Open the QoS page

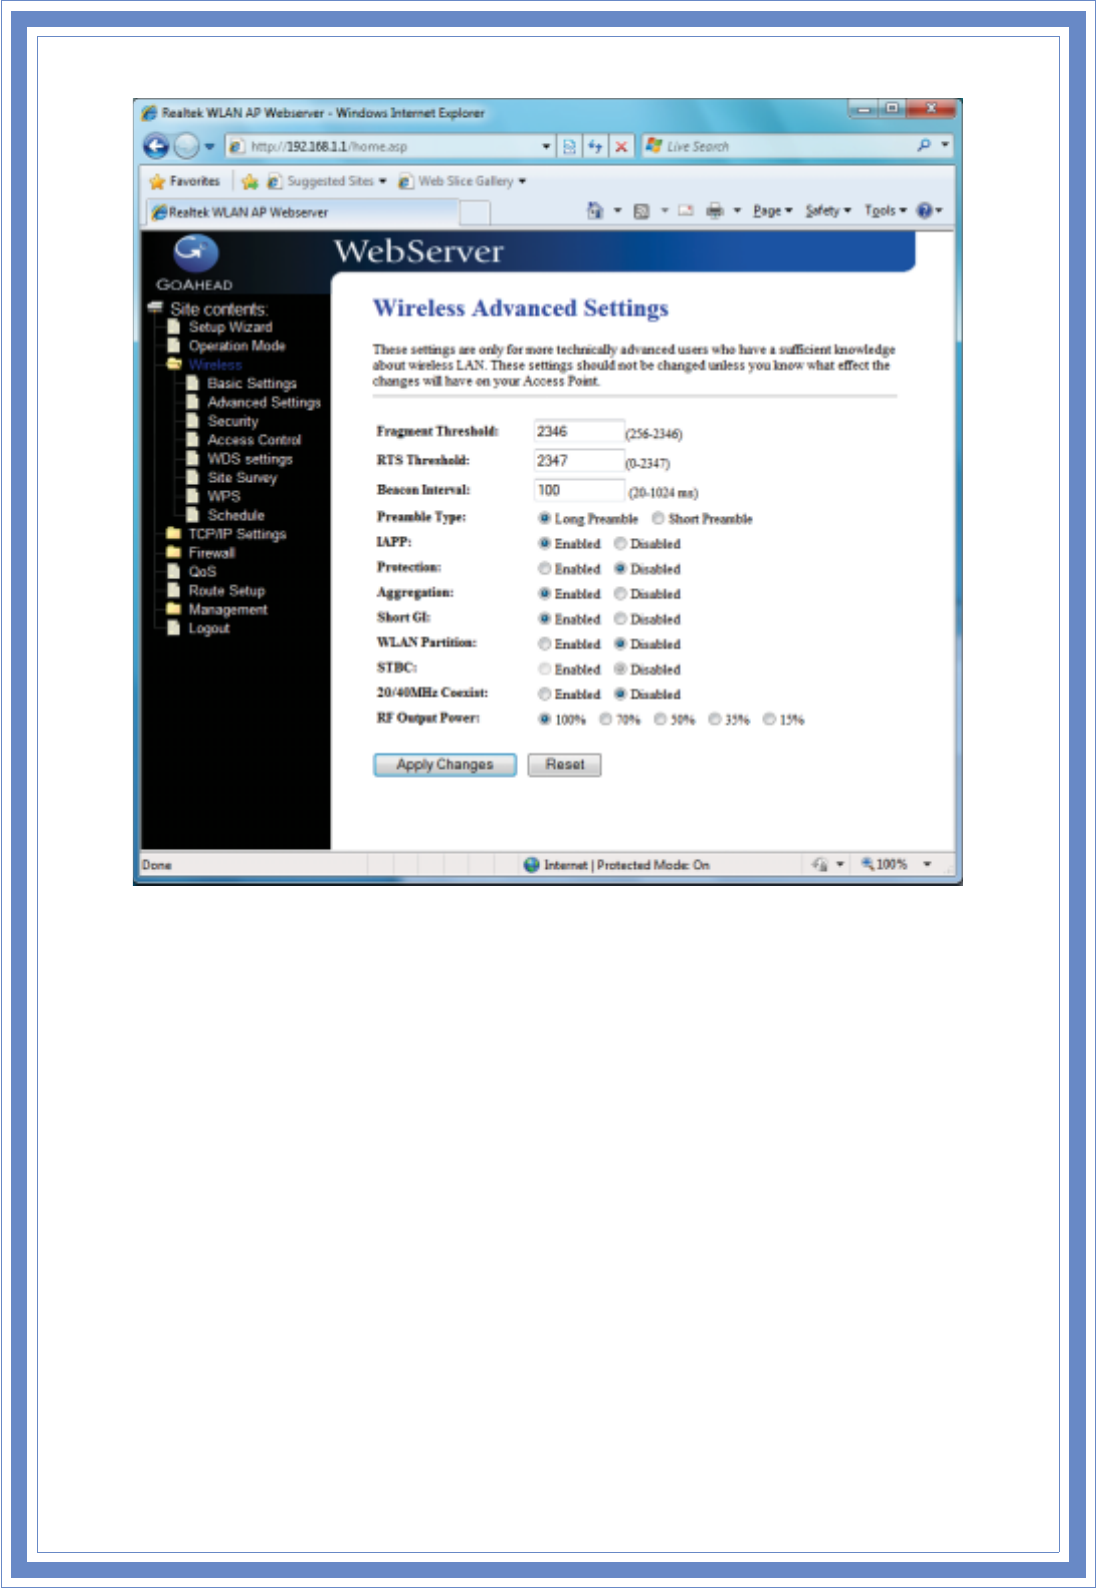202,572
